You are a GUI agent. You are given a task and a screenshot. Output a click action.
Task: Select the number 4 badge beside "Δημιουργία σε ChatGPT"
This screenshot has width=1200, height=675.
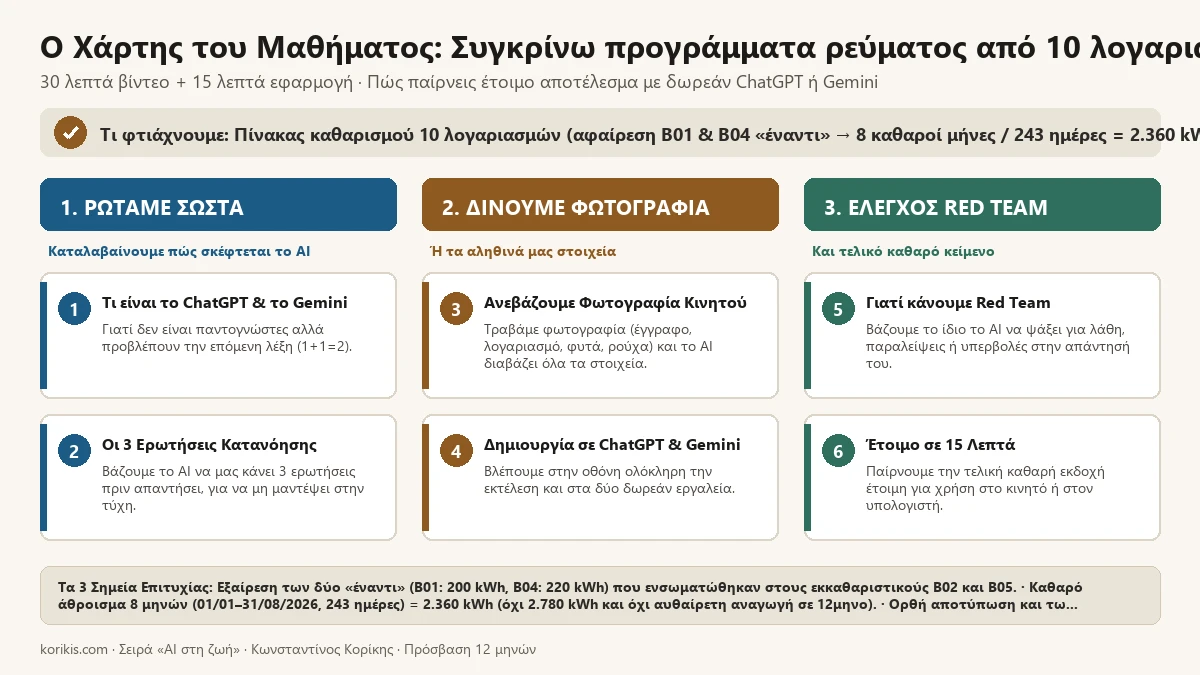(456, 452)
